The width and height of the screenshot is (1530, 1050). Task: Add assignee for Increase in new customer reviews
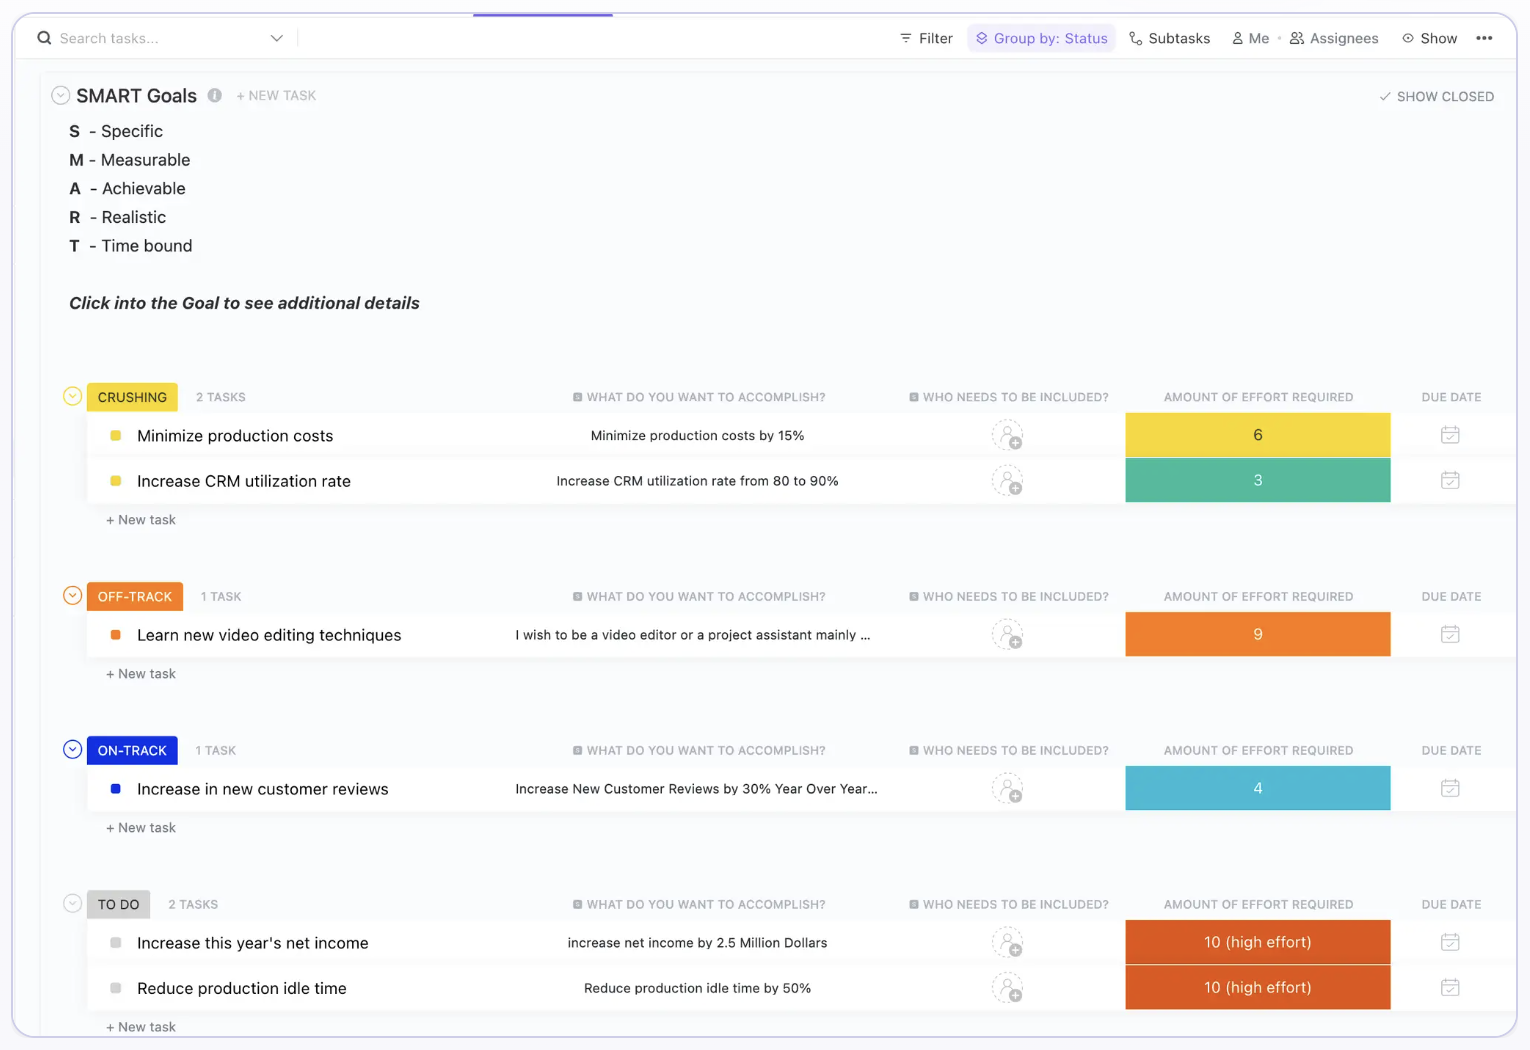[x=1007, y=788]
